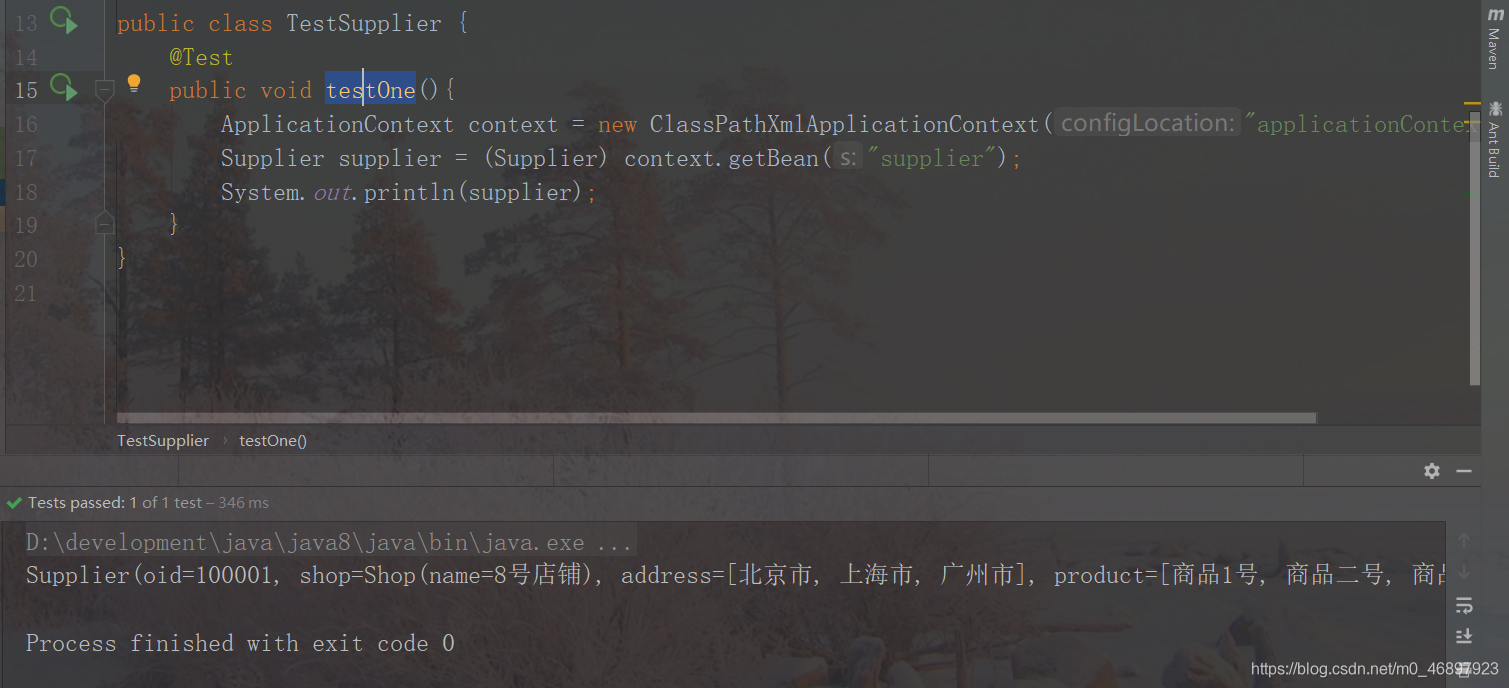Image resolution: width=1509 pixels, height=688 pixels.
Task: Open the yellow lightbulb quick-fix icon
Action: pyautogui.click(x=134, y=84)
